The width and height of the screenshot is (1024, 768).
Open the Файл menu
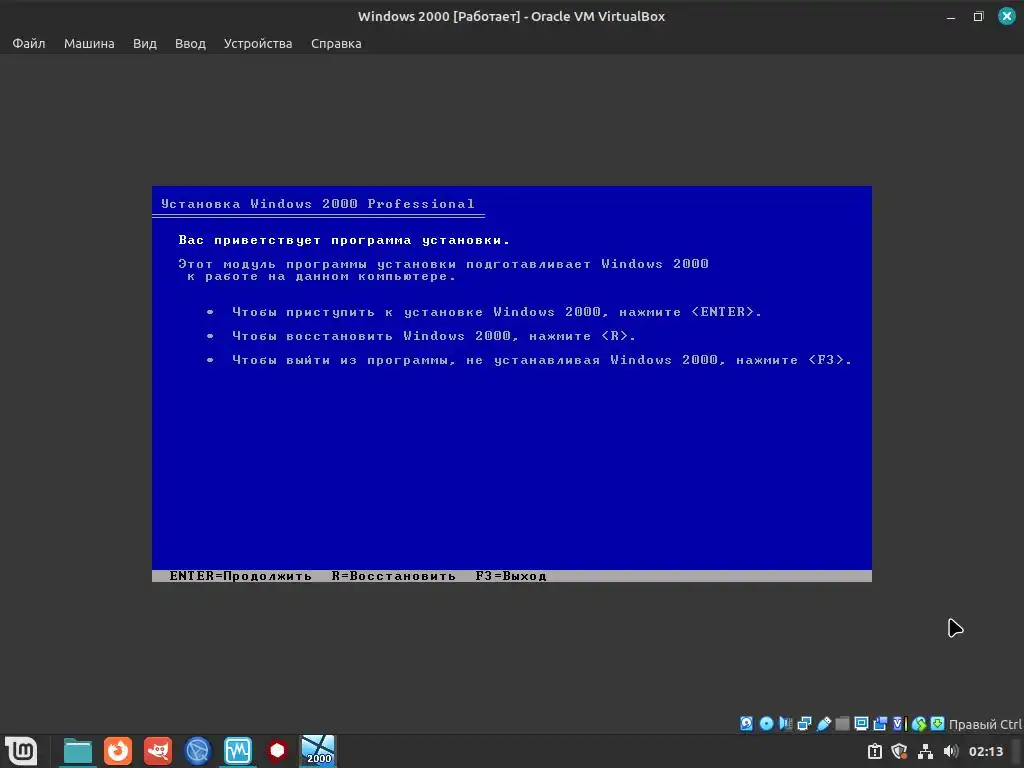point(29,43)
